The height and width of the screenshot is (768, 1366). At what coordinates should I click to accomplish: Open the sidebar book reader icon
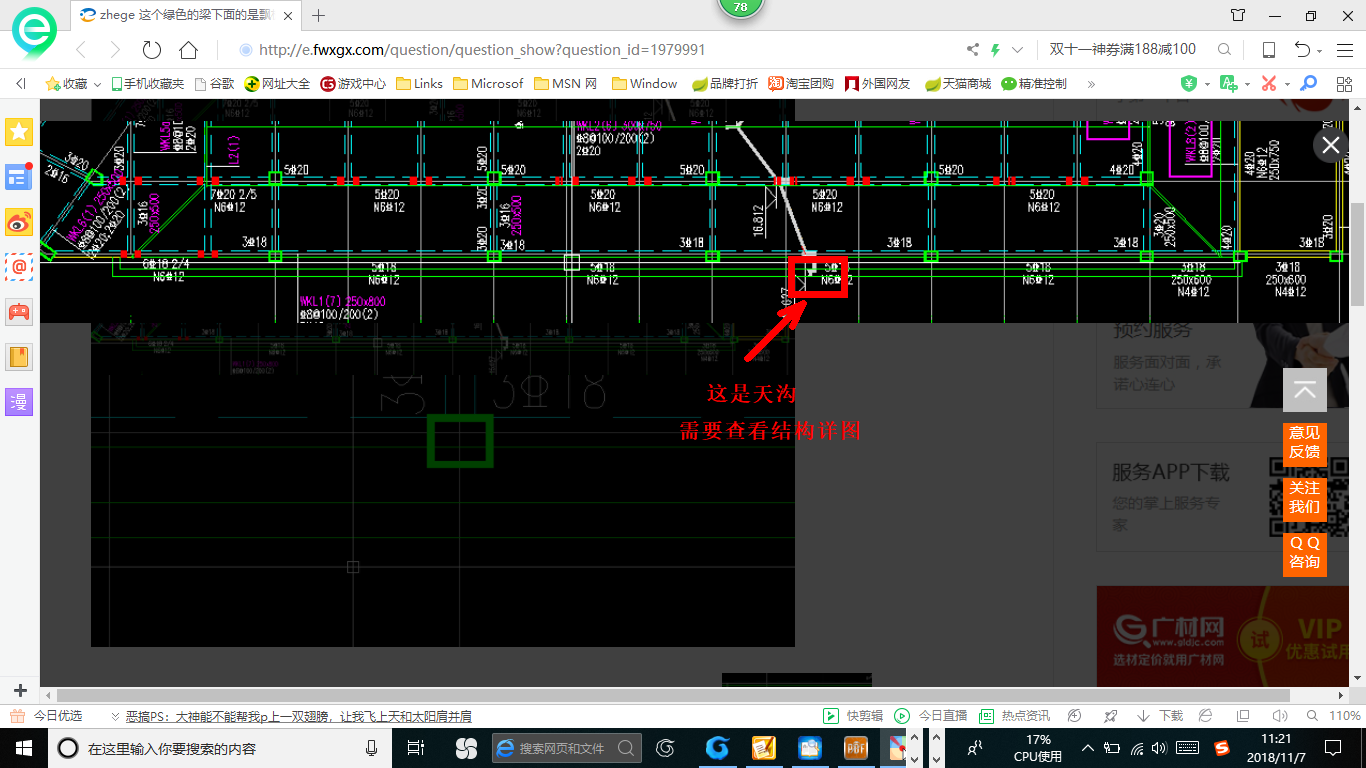tap(20, 356)
